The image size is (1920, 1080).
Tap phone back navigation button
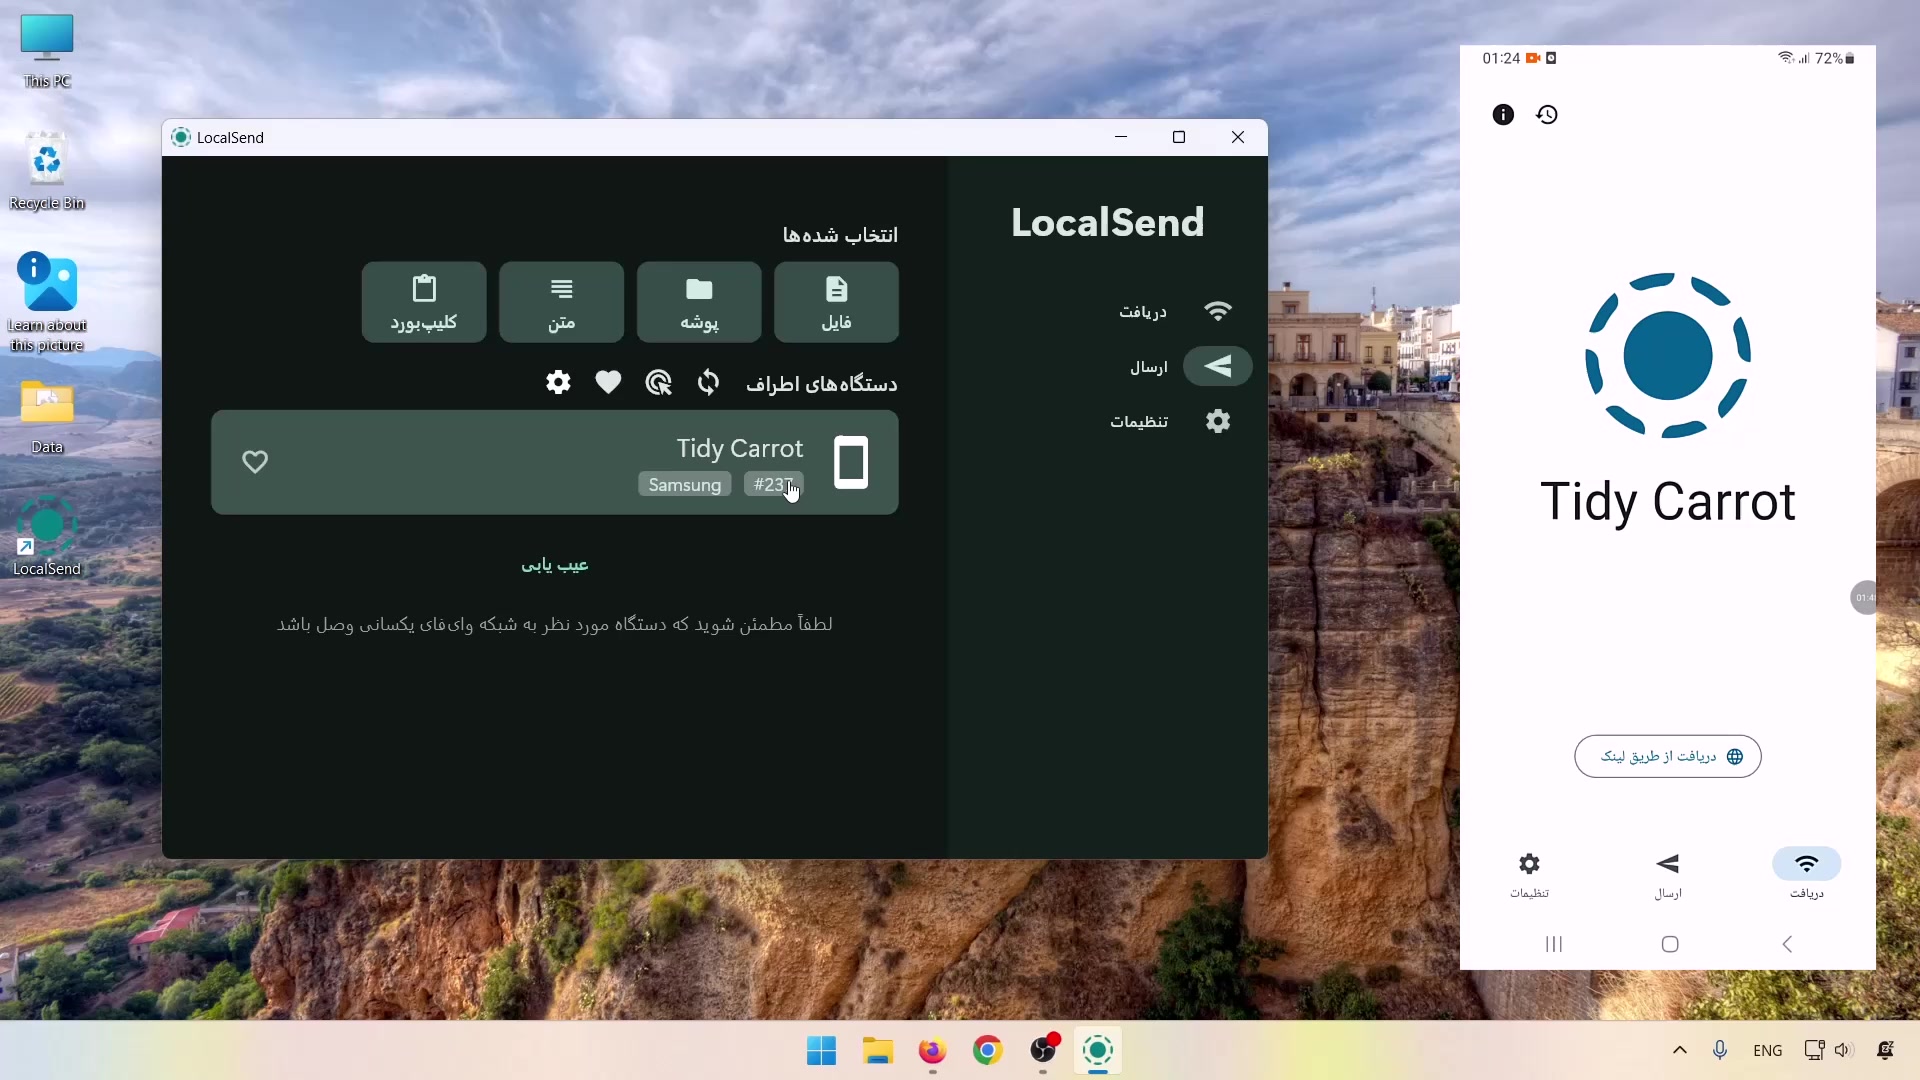tap(1787, 944)
